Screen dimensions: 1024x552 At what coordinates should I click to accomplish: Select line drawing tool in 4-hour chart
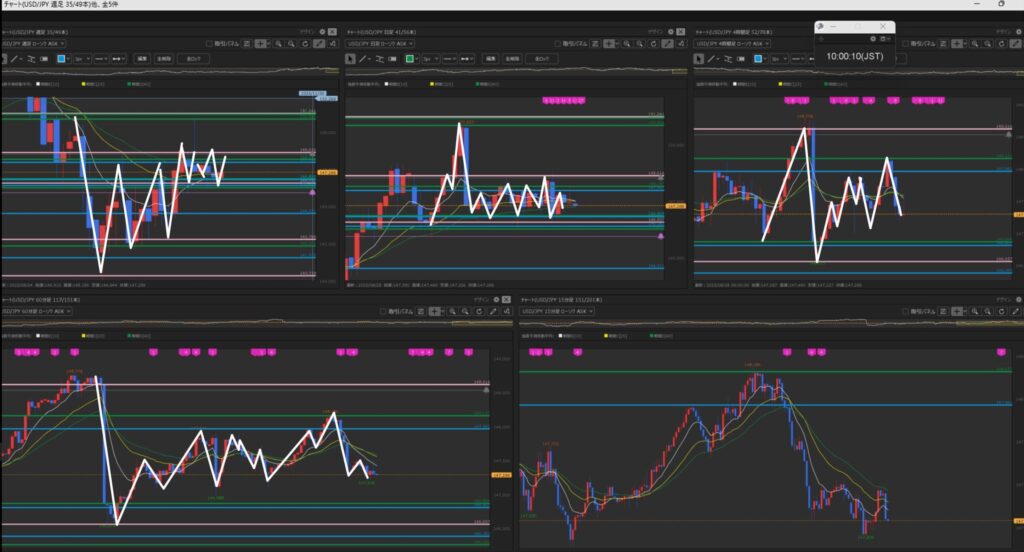(x=711, y=59)
